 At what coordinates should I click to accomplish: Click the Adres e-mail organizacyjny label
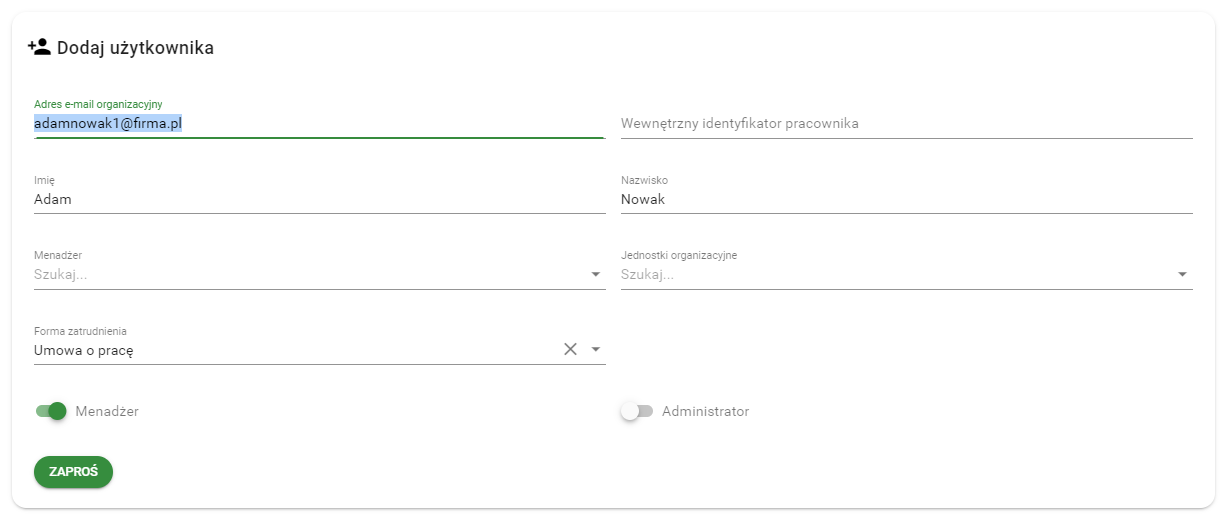click(x=98, y=104)
